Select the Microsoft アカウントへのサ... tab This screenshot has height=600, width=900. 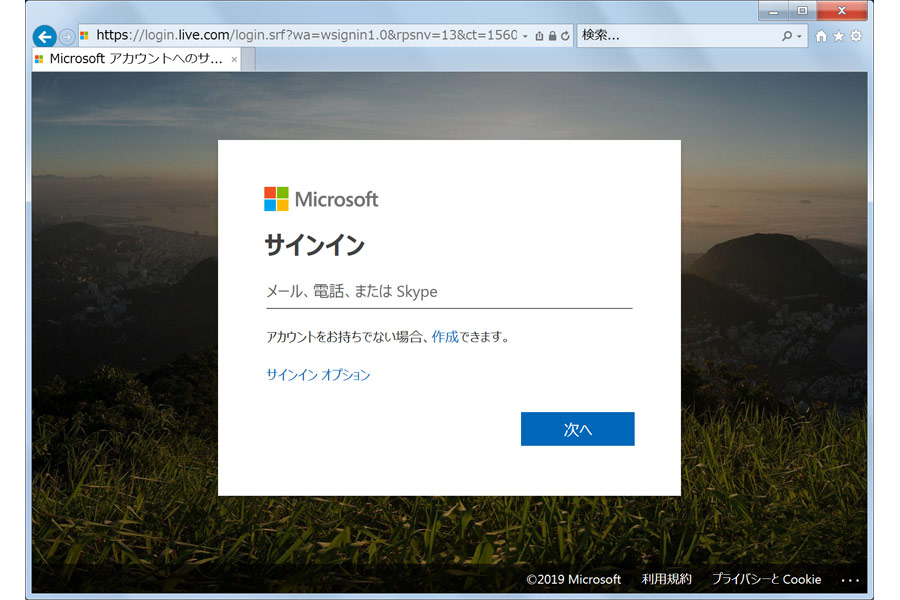click(x=136, y=59)
